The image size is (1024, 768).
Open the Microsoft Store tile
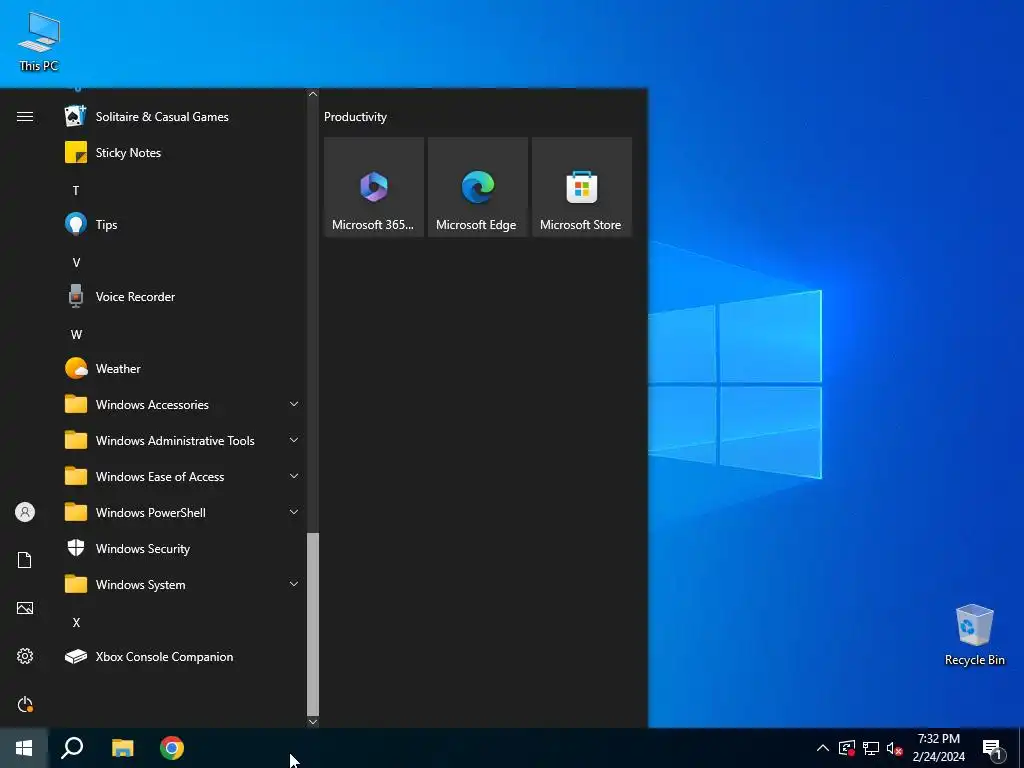click(x=582, y=187)
